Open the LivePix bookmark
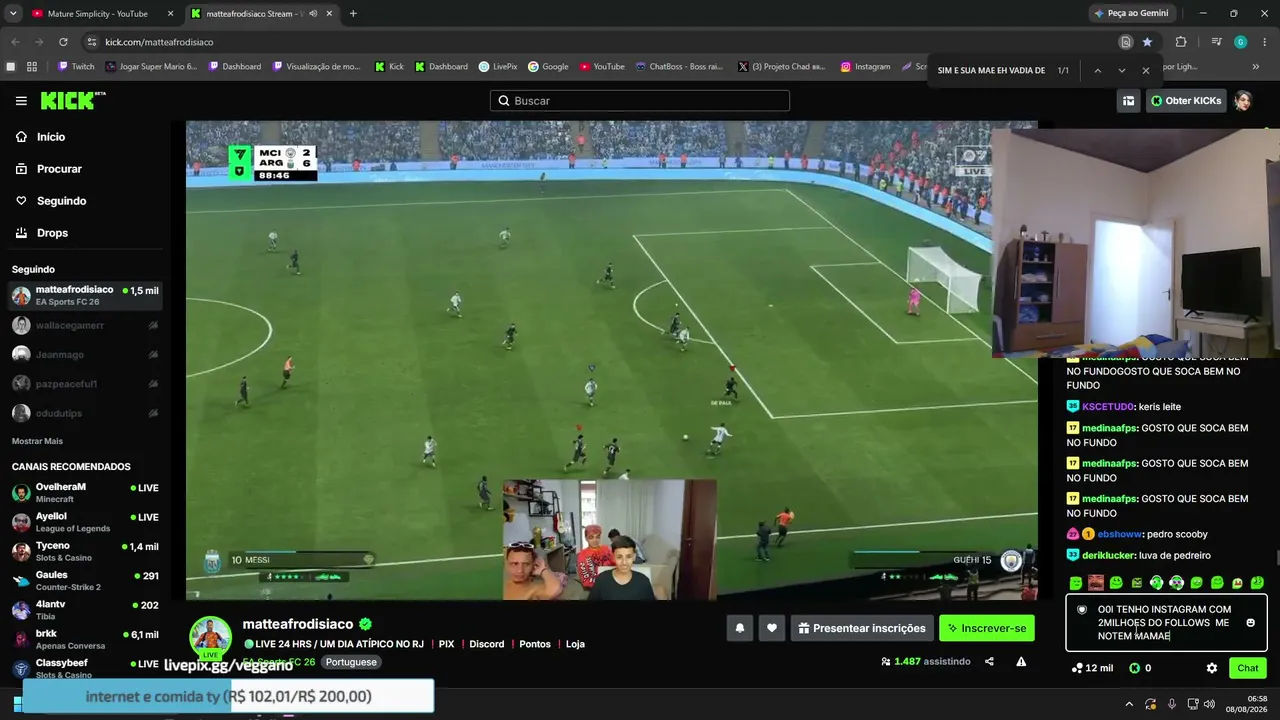The width and height of the screenshot is (1280, 720). click(x=498, y=67)
